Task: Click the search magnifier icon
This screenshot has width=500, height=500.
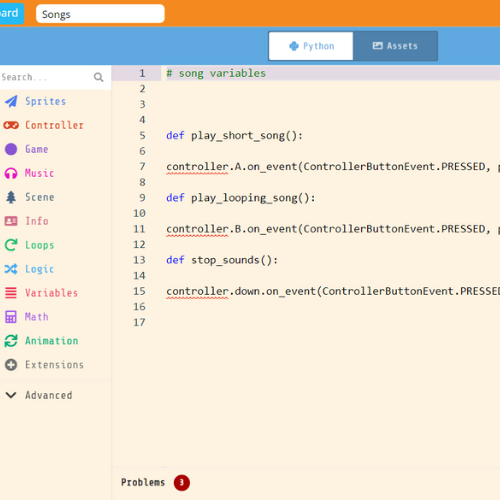Action: pyautogui.click(x=98, y=77)
